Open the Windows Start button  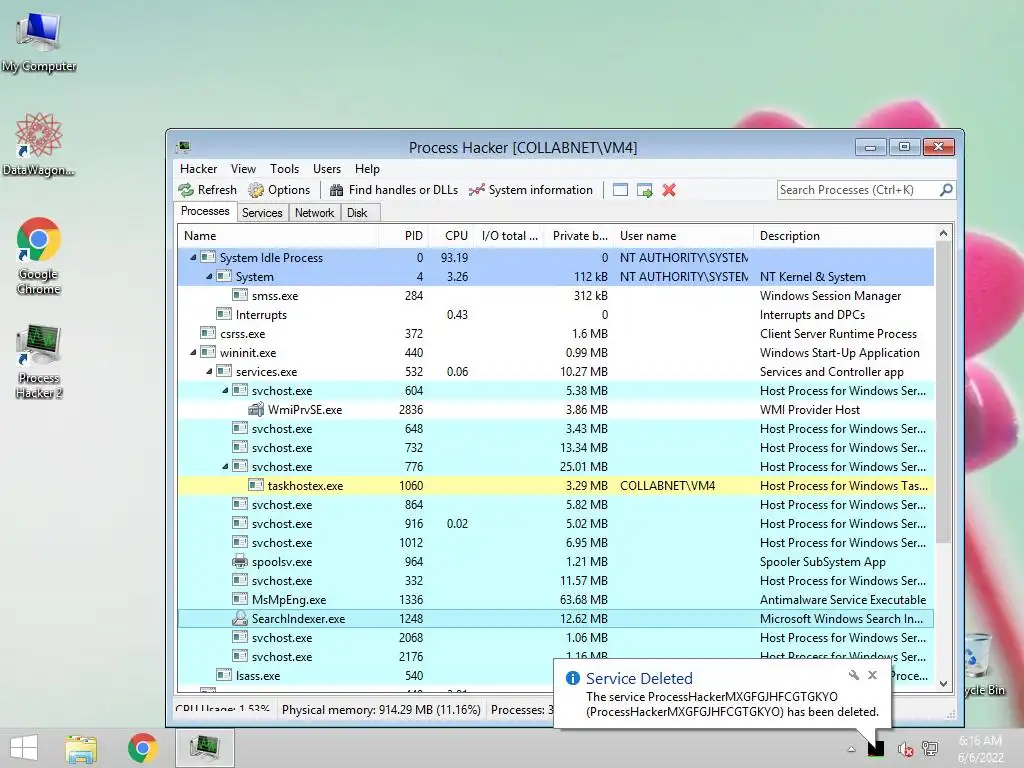(x=24, y=748)
